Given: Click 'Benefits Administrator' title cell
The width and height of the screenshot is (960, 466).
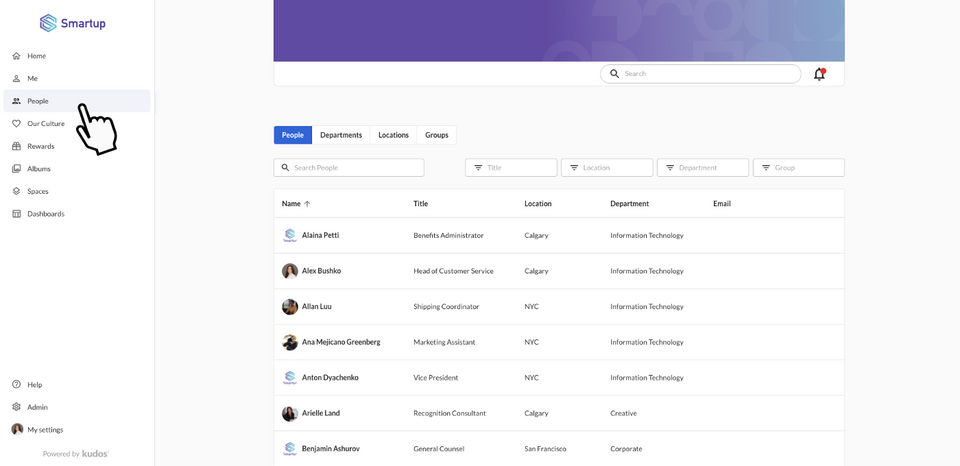Looking at the screenshot, I should (448, 235).
